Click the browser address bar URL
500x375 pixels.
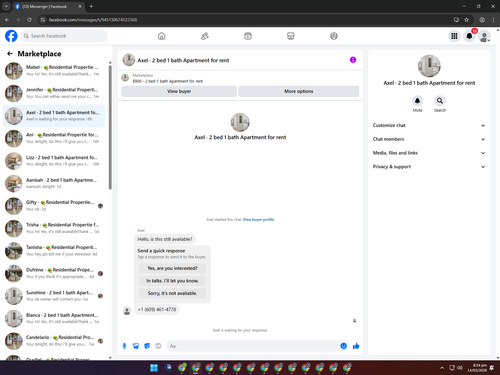pyautogui.click(x=93, y=20)
